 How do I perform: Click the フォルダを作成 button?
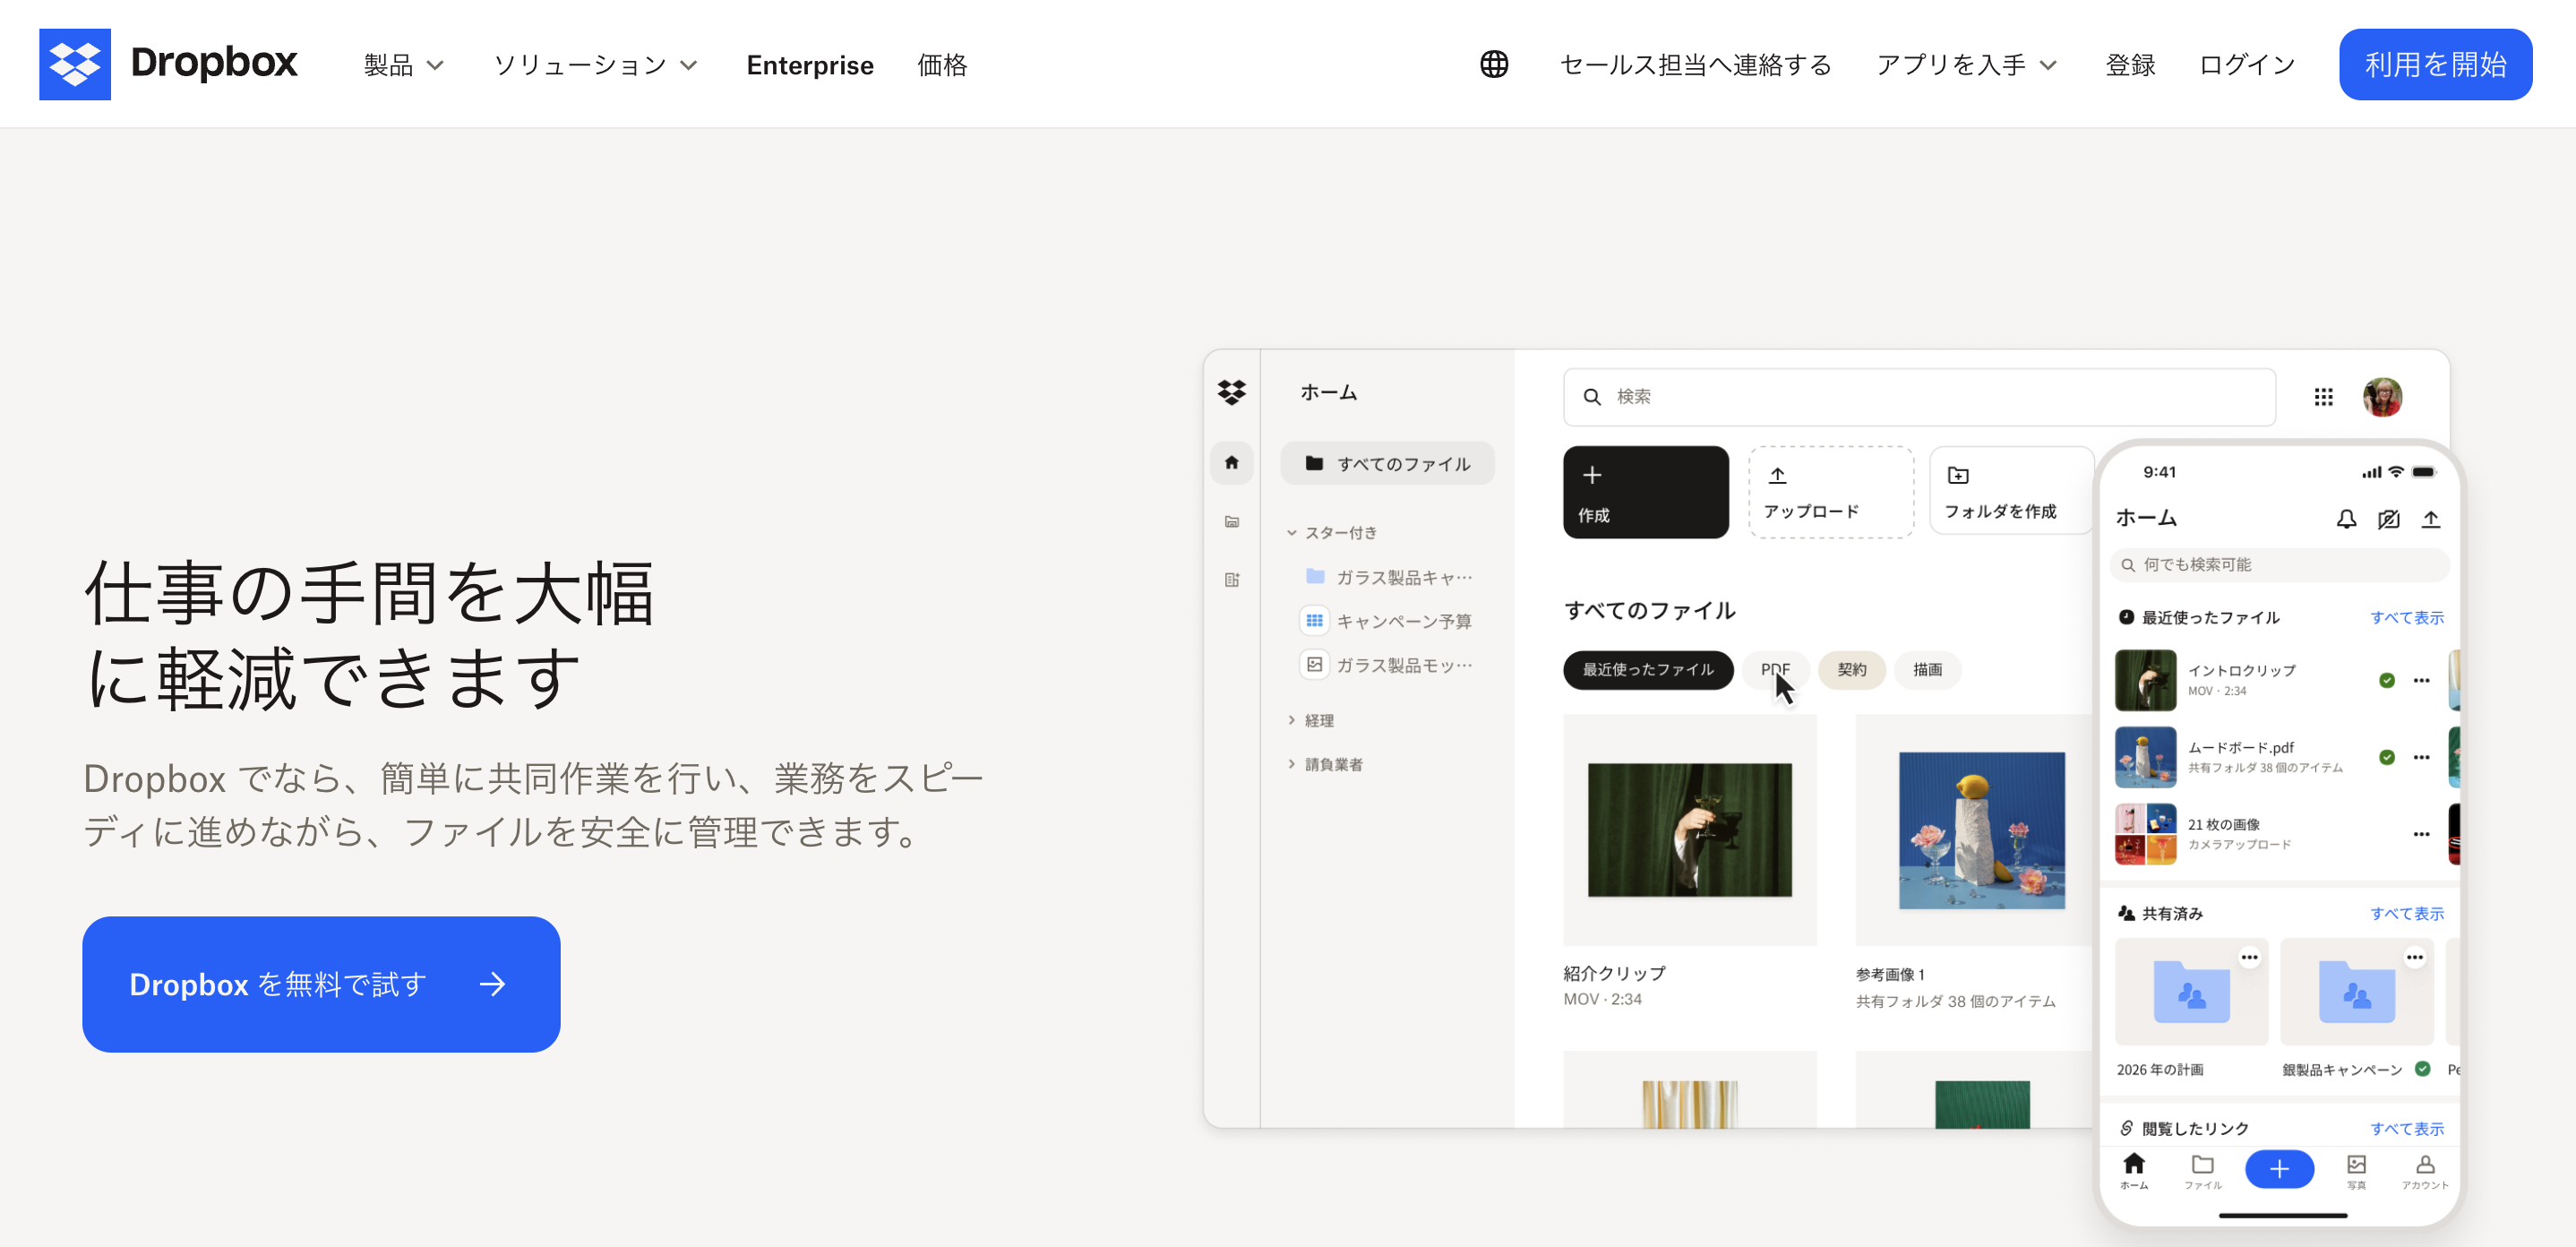point(2011,490)
